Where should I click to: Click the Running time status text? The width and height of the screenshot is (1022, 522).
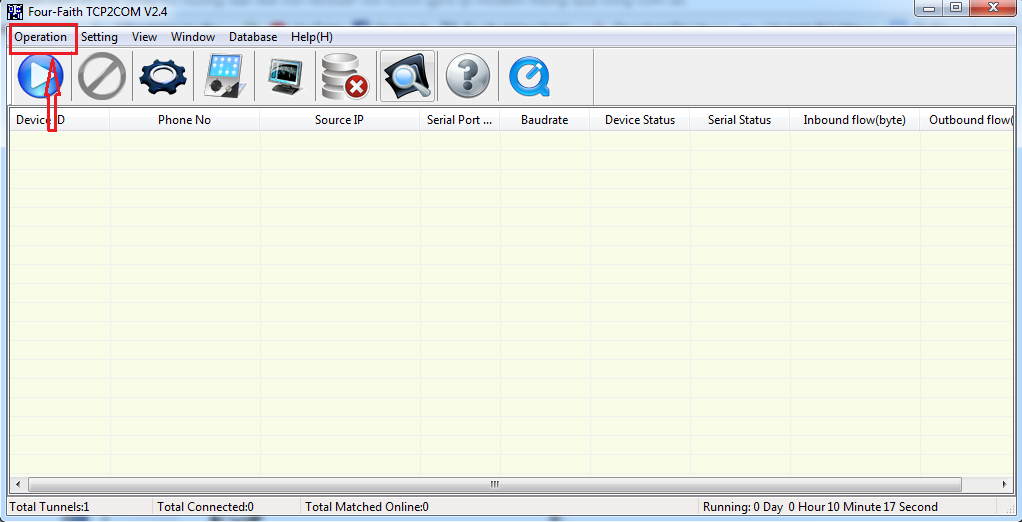820,506
